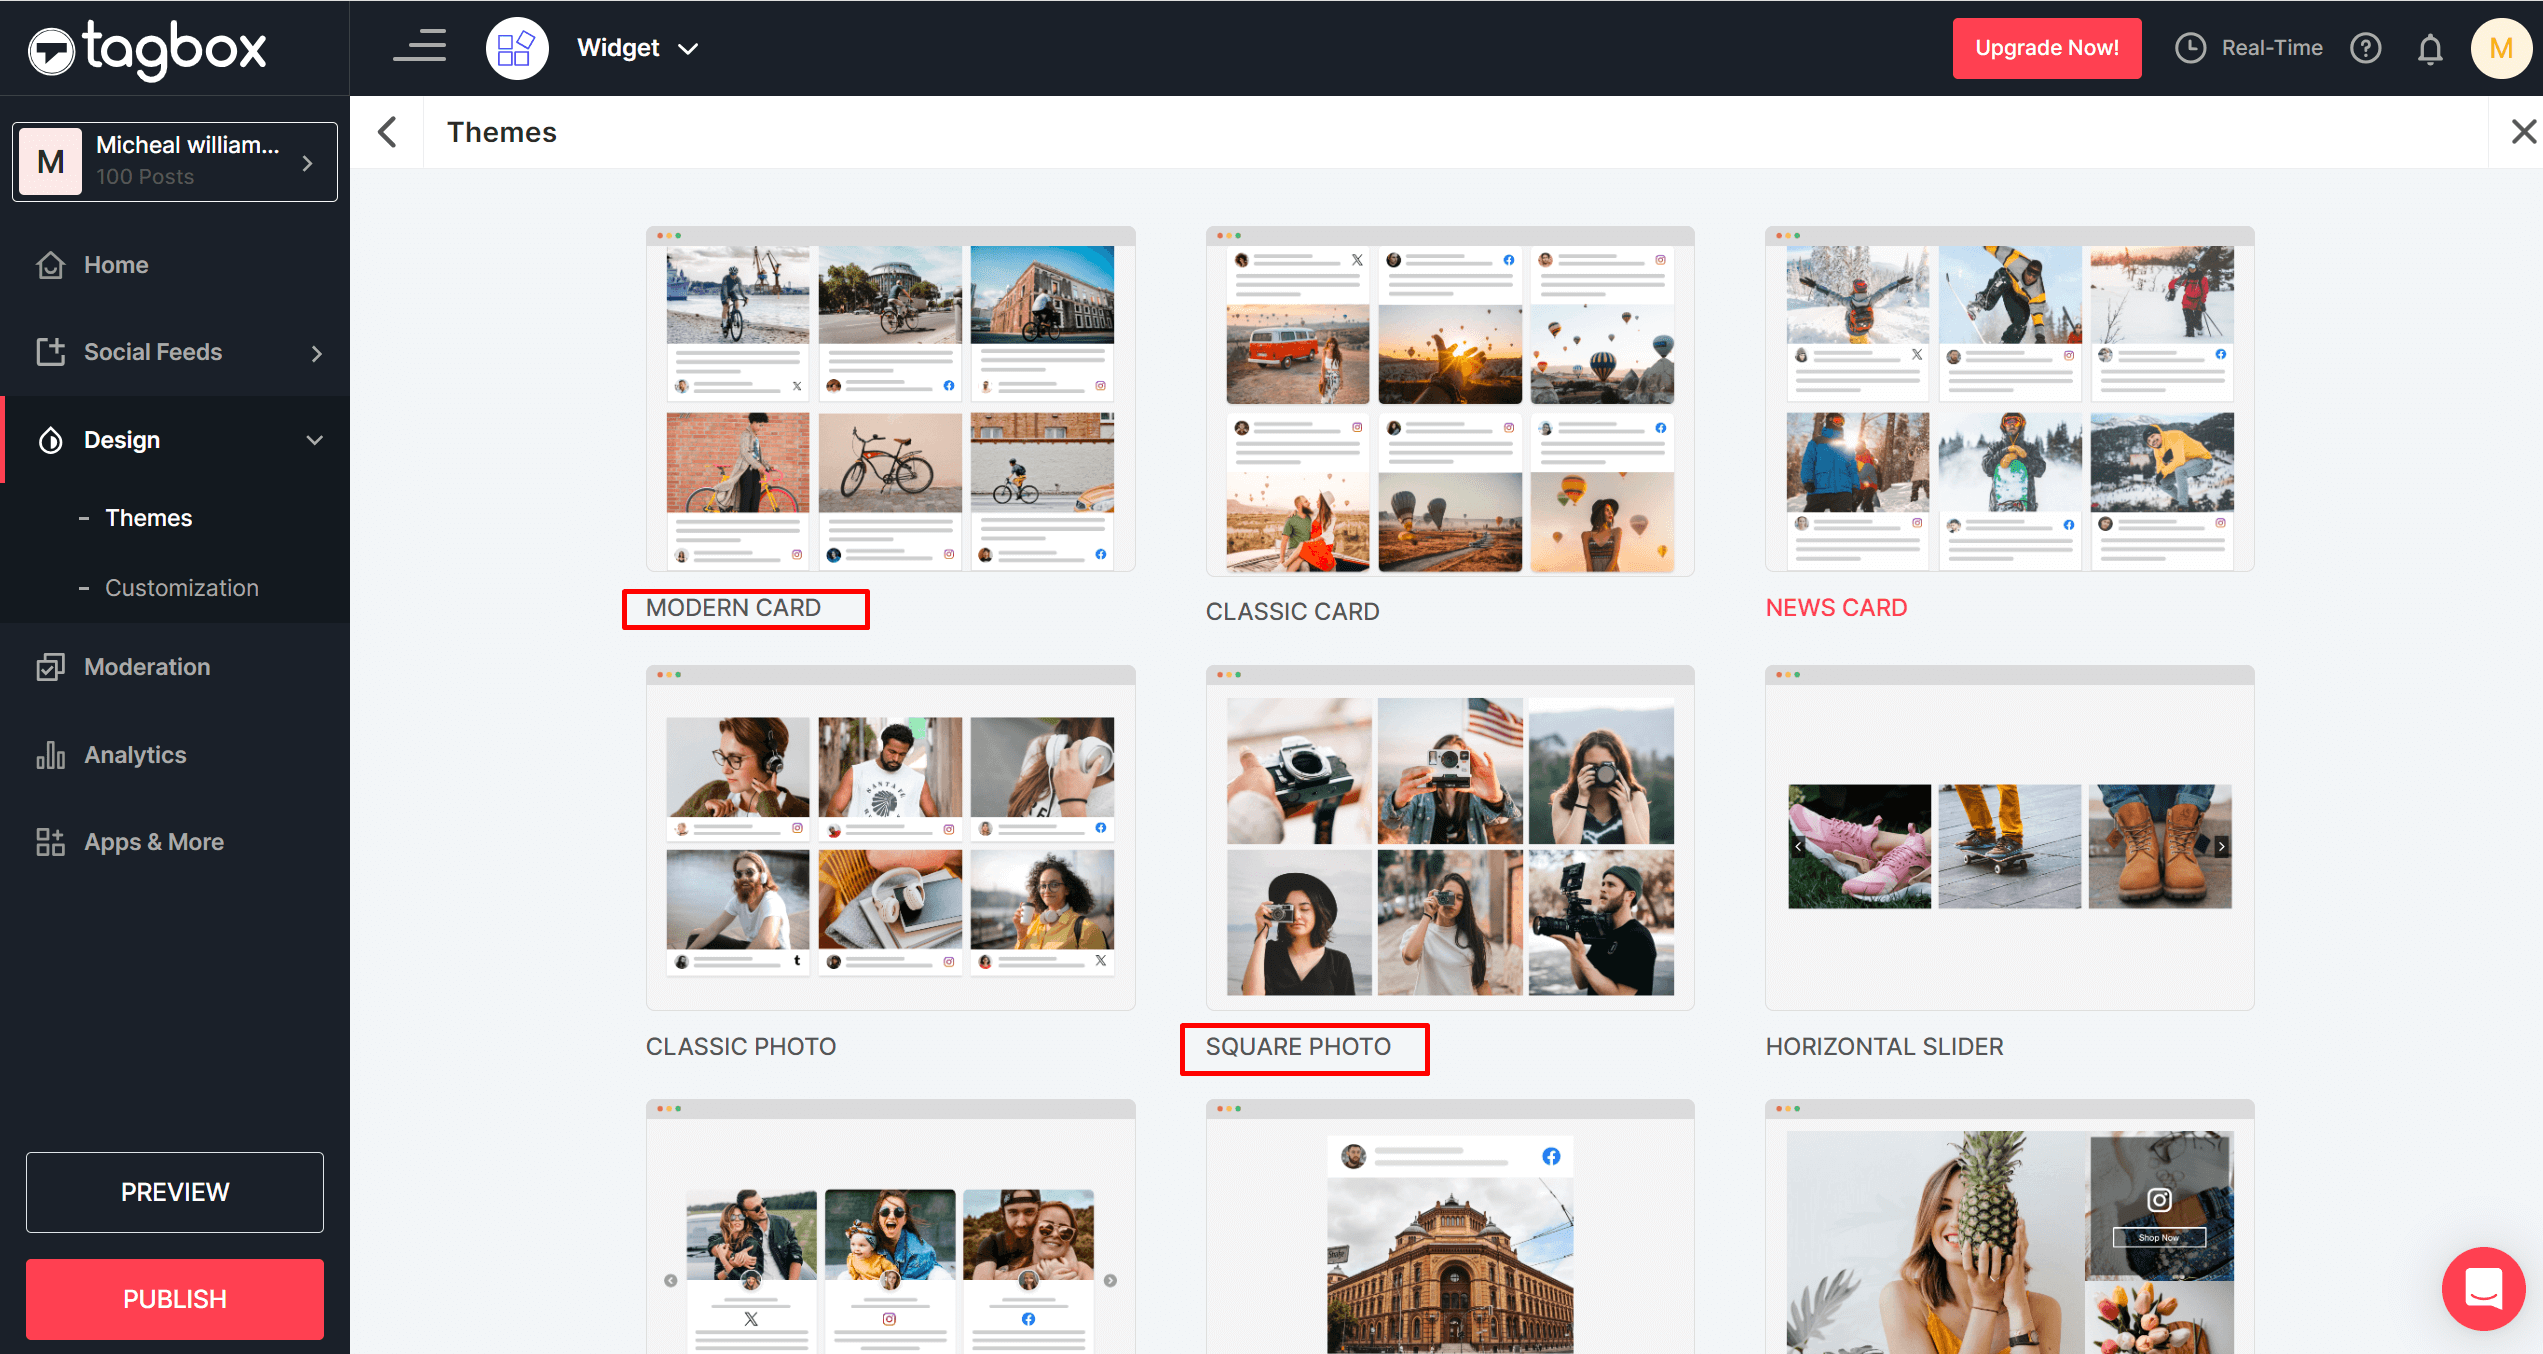
Task: Click the user avatar in the top right
Action: [2501, 48]
